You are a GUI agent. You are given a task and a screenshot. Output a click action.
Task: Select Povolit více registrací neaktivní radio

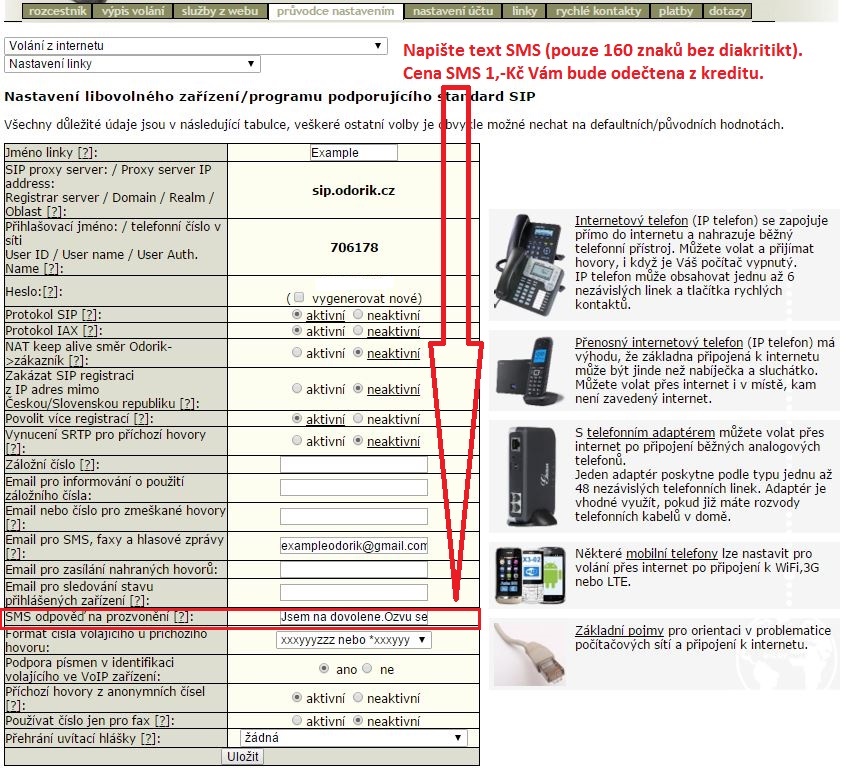pyautogui.click(x=358, y=419)
